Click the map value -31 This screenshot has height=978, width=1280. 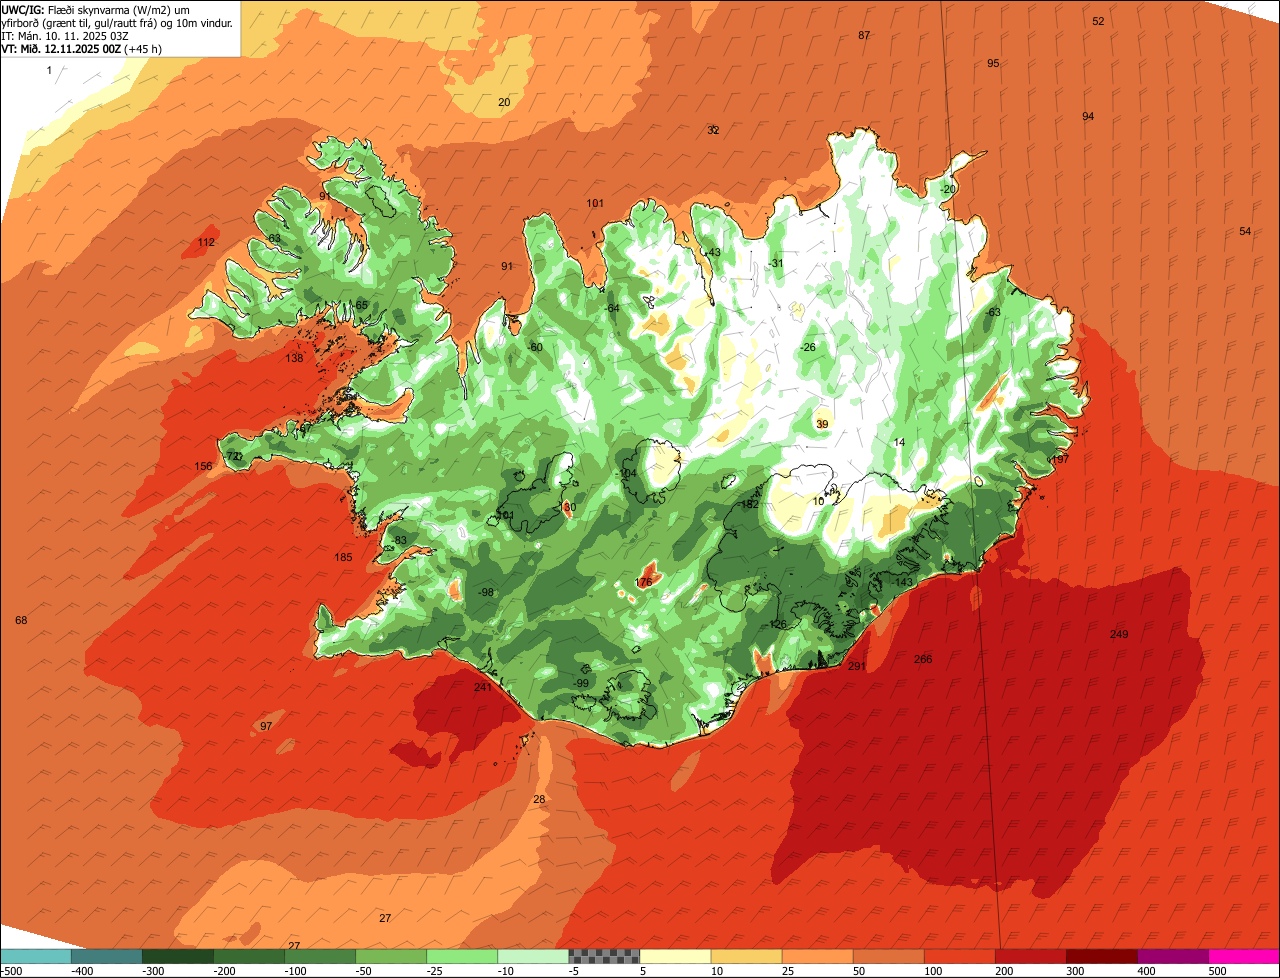(x=775, y=263)
